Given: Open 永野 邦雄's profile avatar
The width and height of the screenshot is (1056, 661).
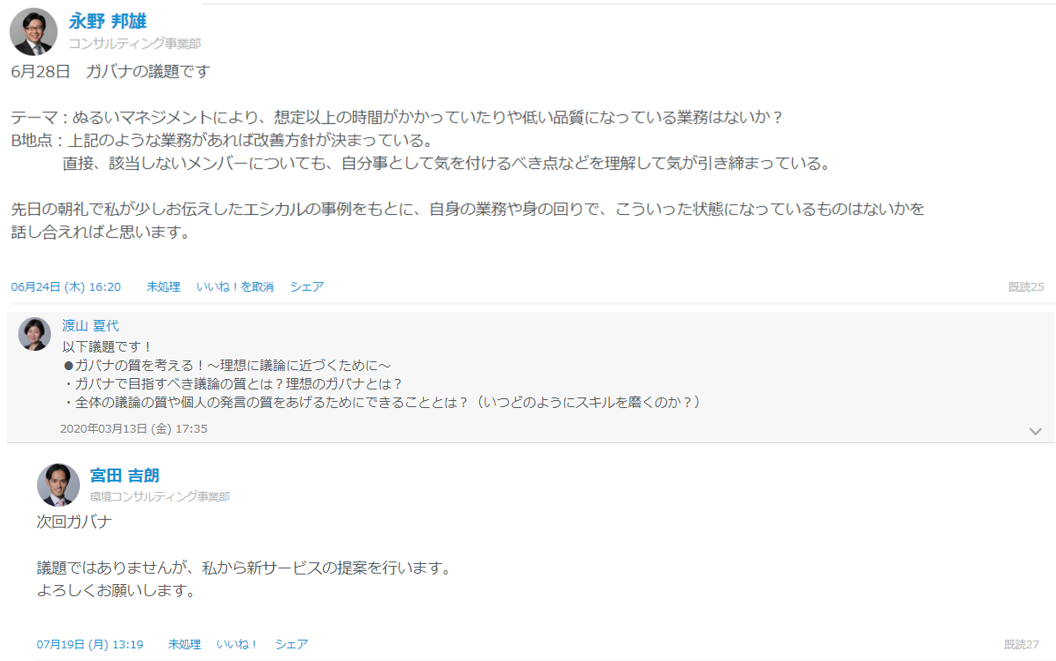Looking at the screenshot, I should pos(34,32).
